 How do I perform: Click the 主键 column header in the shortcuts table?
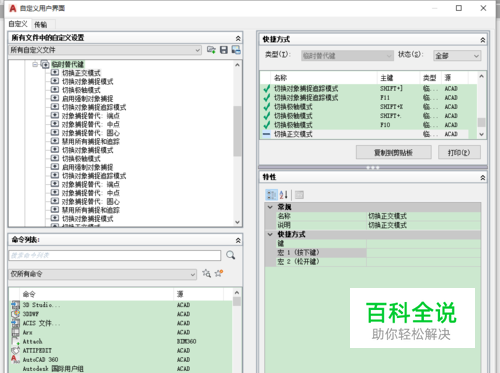(398, 78)
